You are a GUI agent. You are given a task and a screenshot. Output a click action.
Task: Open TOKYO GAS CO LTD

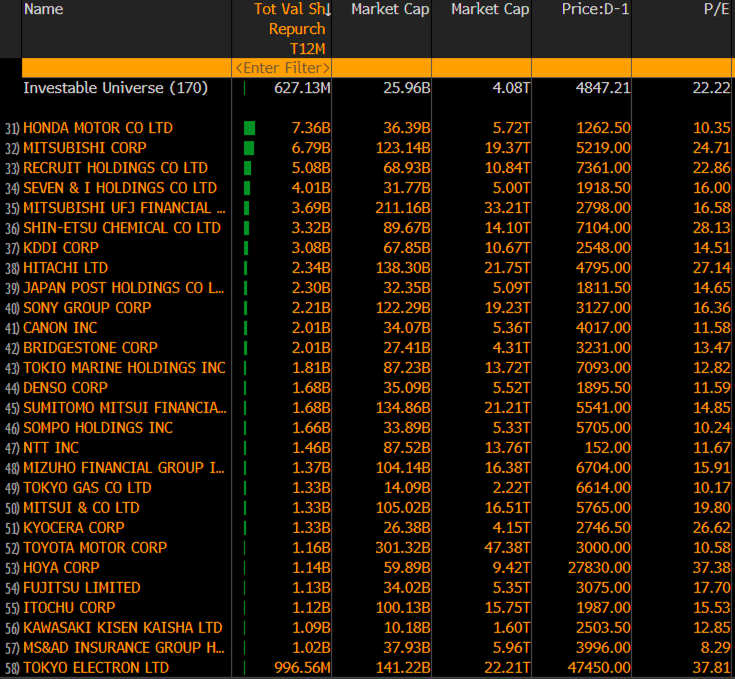pos(87,487)
